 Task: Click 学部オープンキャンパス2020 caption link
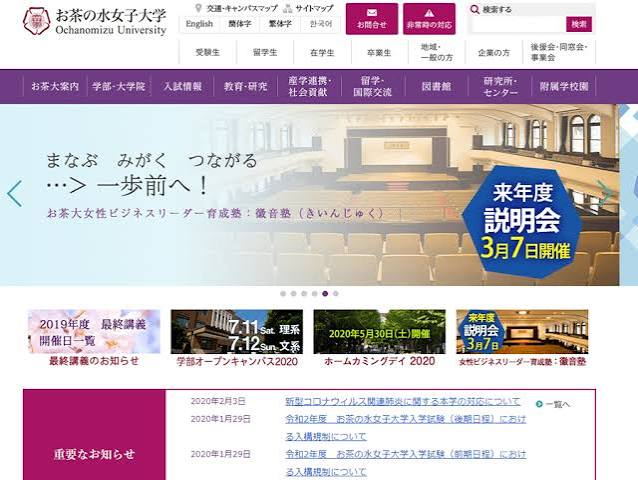[x=237, y=361]
